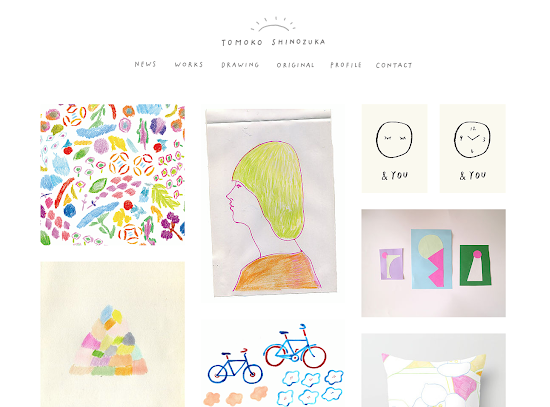Go to the Drawing page

tap(240, 65)
